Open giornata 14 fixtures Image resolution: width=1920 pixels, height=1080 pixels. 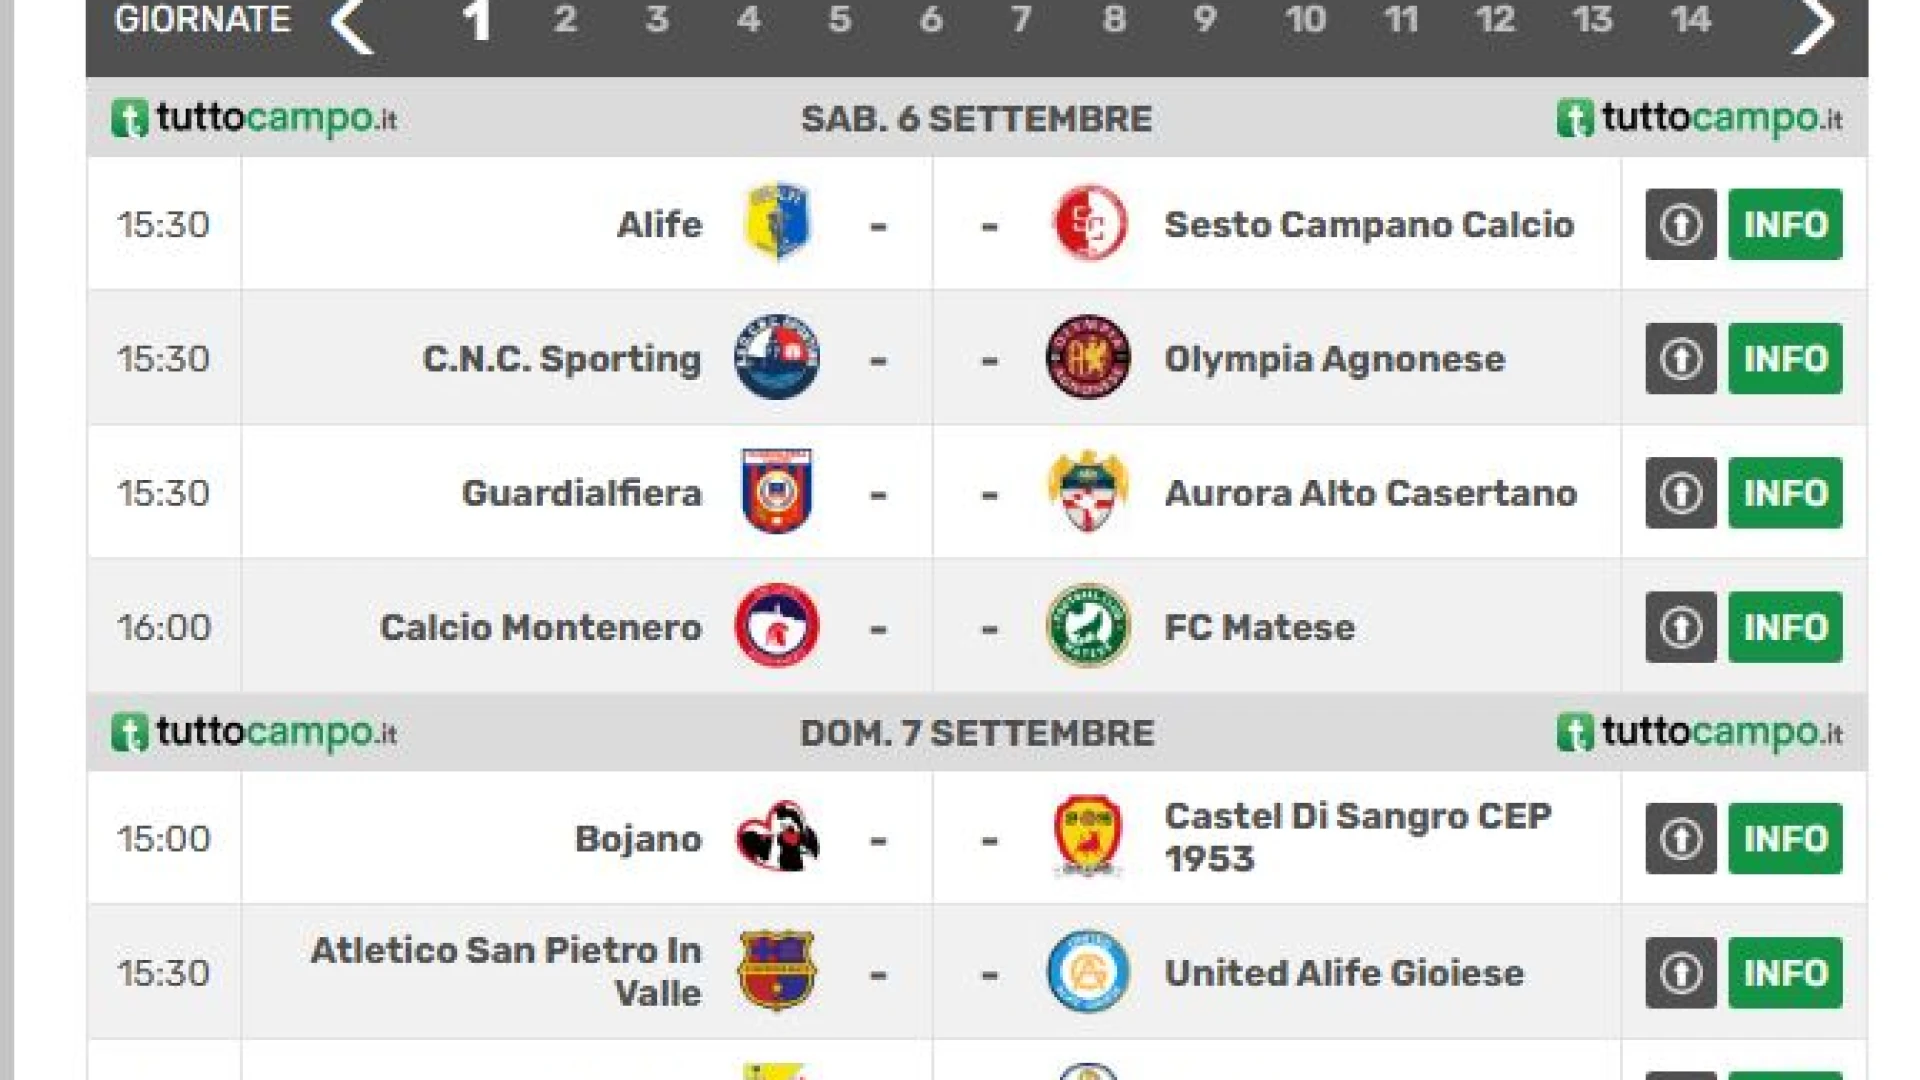coord(1690,20)
